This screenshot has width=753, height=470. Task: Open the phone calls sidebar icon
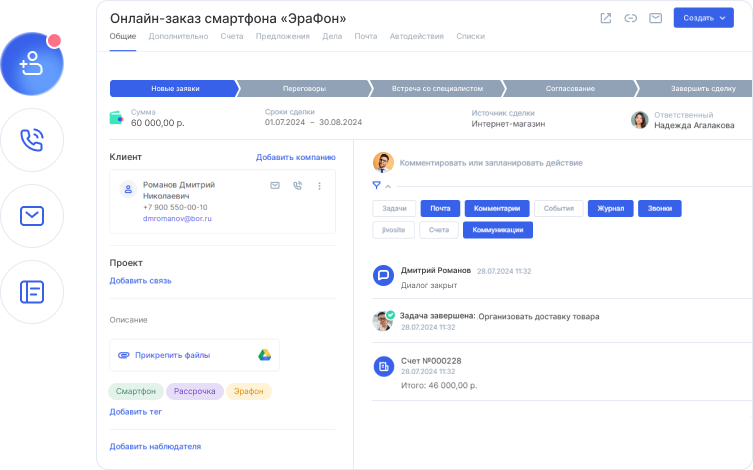pyautogui.click(x=32, y=139)
